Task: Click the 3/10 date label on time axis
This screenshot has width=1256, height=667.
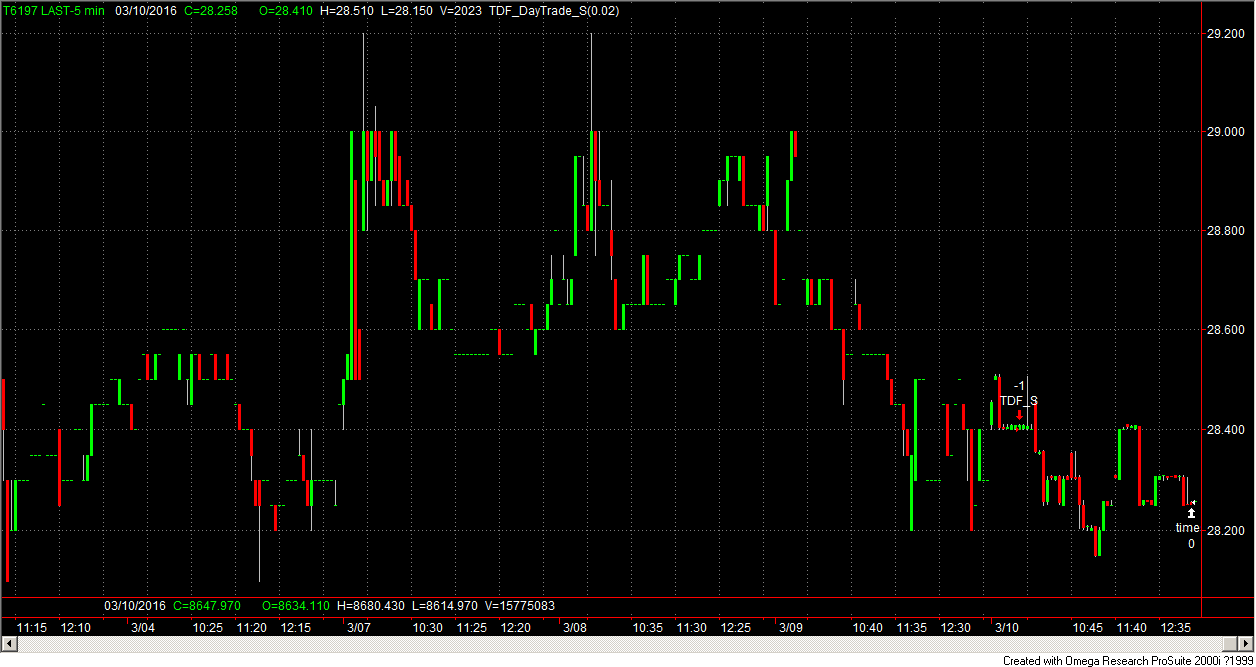Action: click(1006, 627)
